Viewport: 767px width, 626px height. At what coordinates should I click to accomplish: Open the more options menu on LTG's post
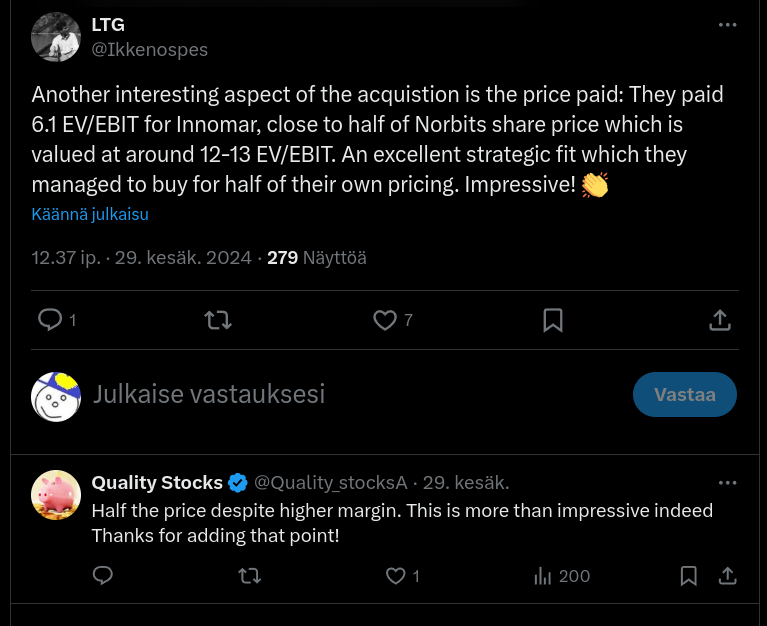click(x=728, y=25)
